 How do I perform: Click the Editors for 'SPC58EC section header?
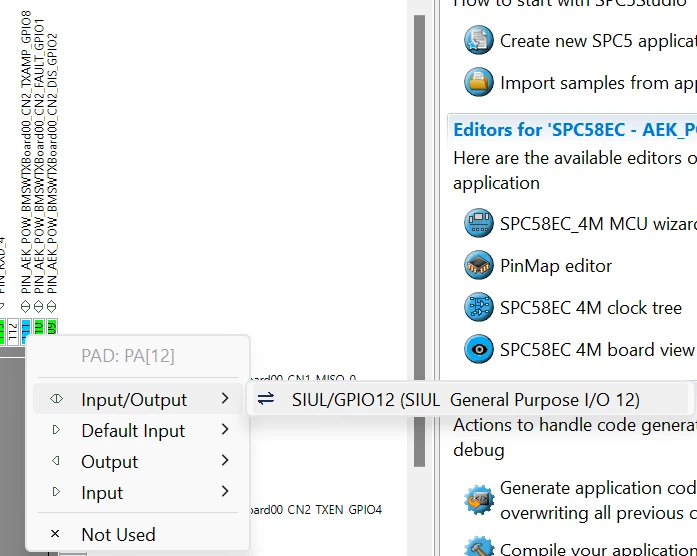click(575, 130)
